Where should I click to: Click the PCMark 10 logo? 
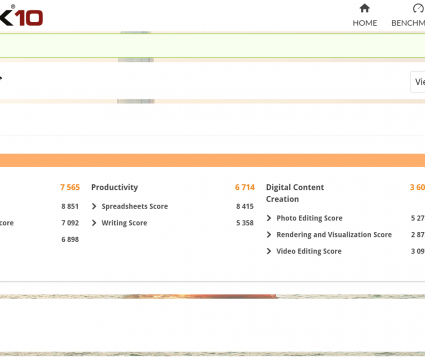click(21, 16)
